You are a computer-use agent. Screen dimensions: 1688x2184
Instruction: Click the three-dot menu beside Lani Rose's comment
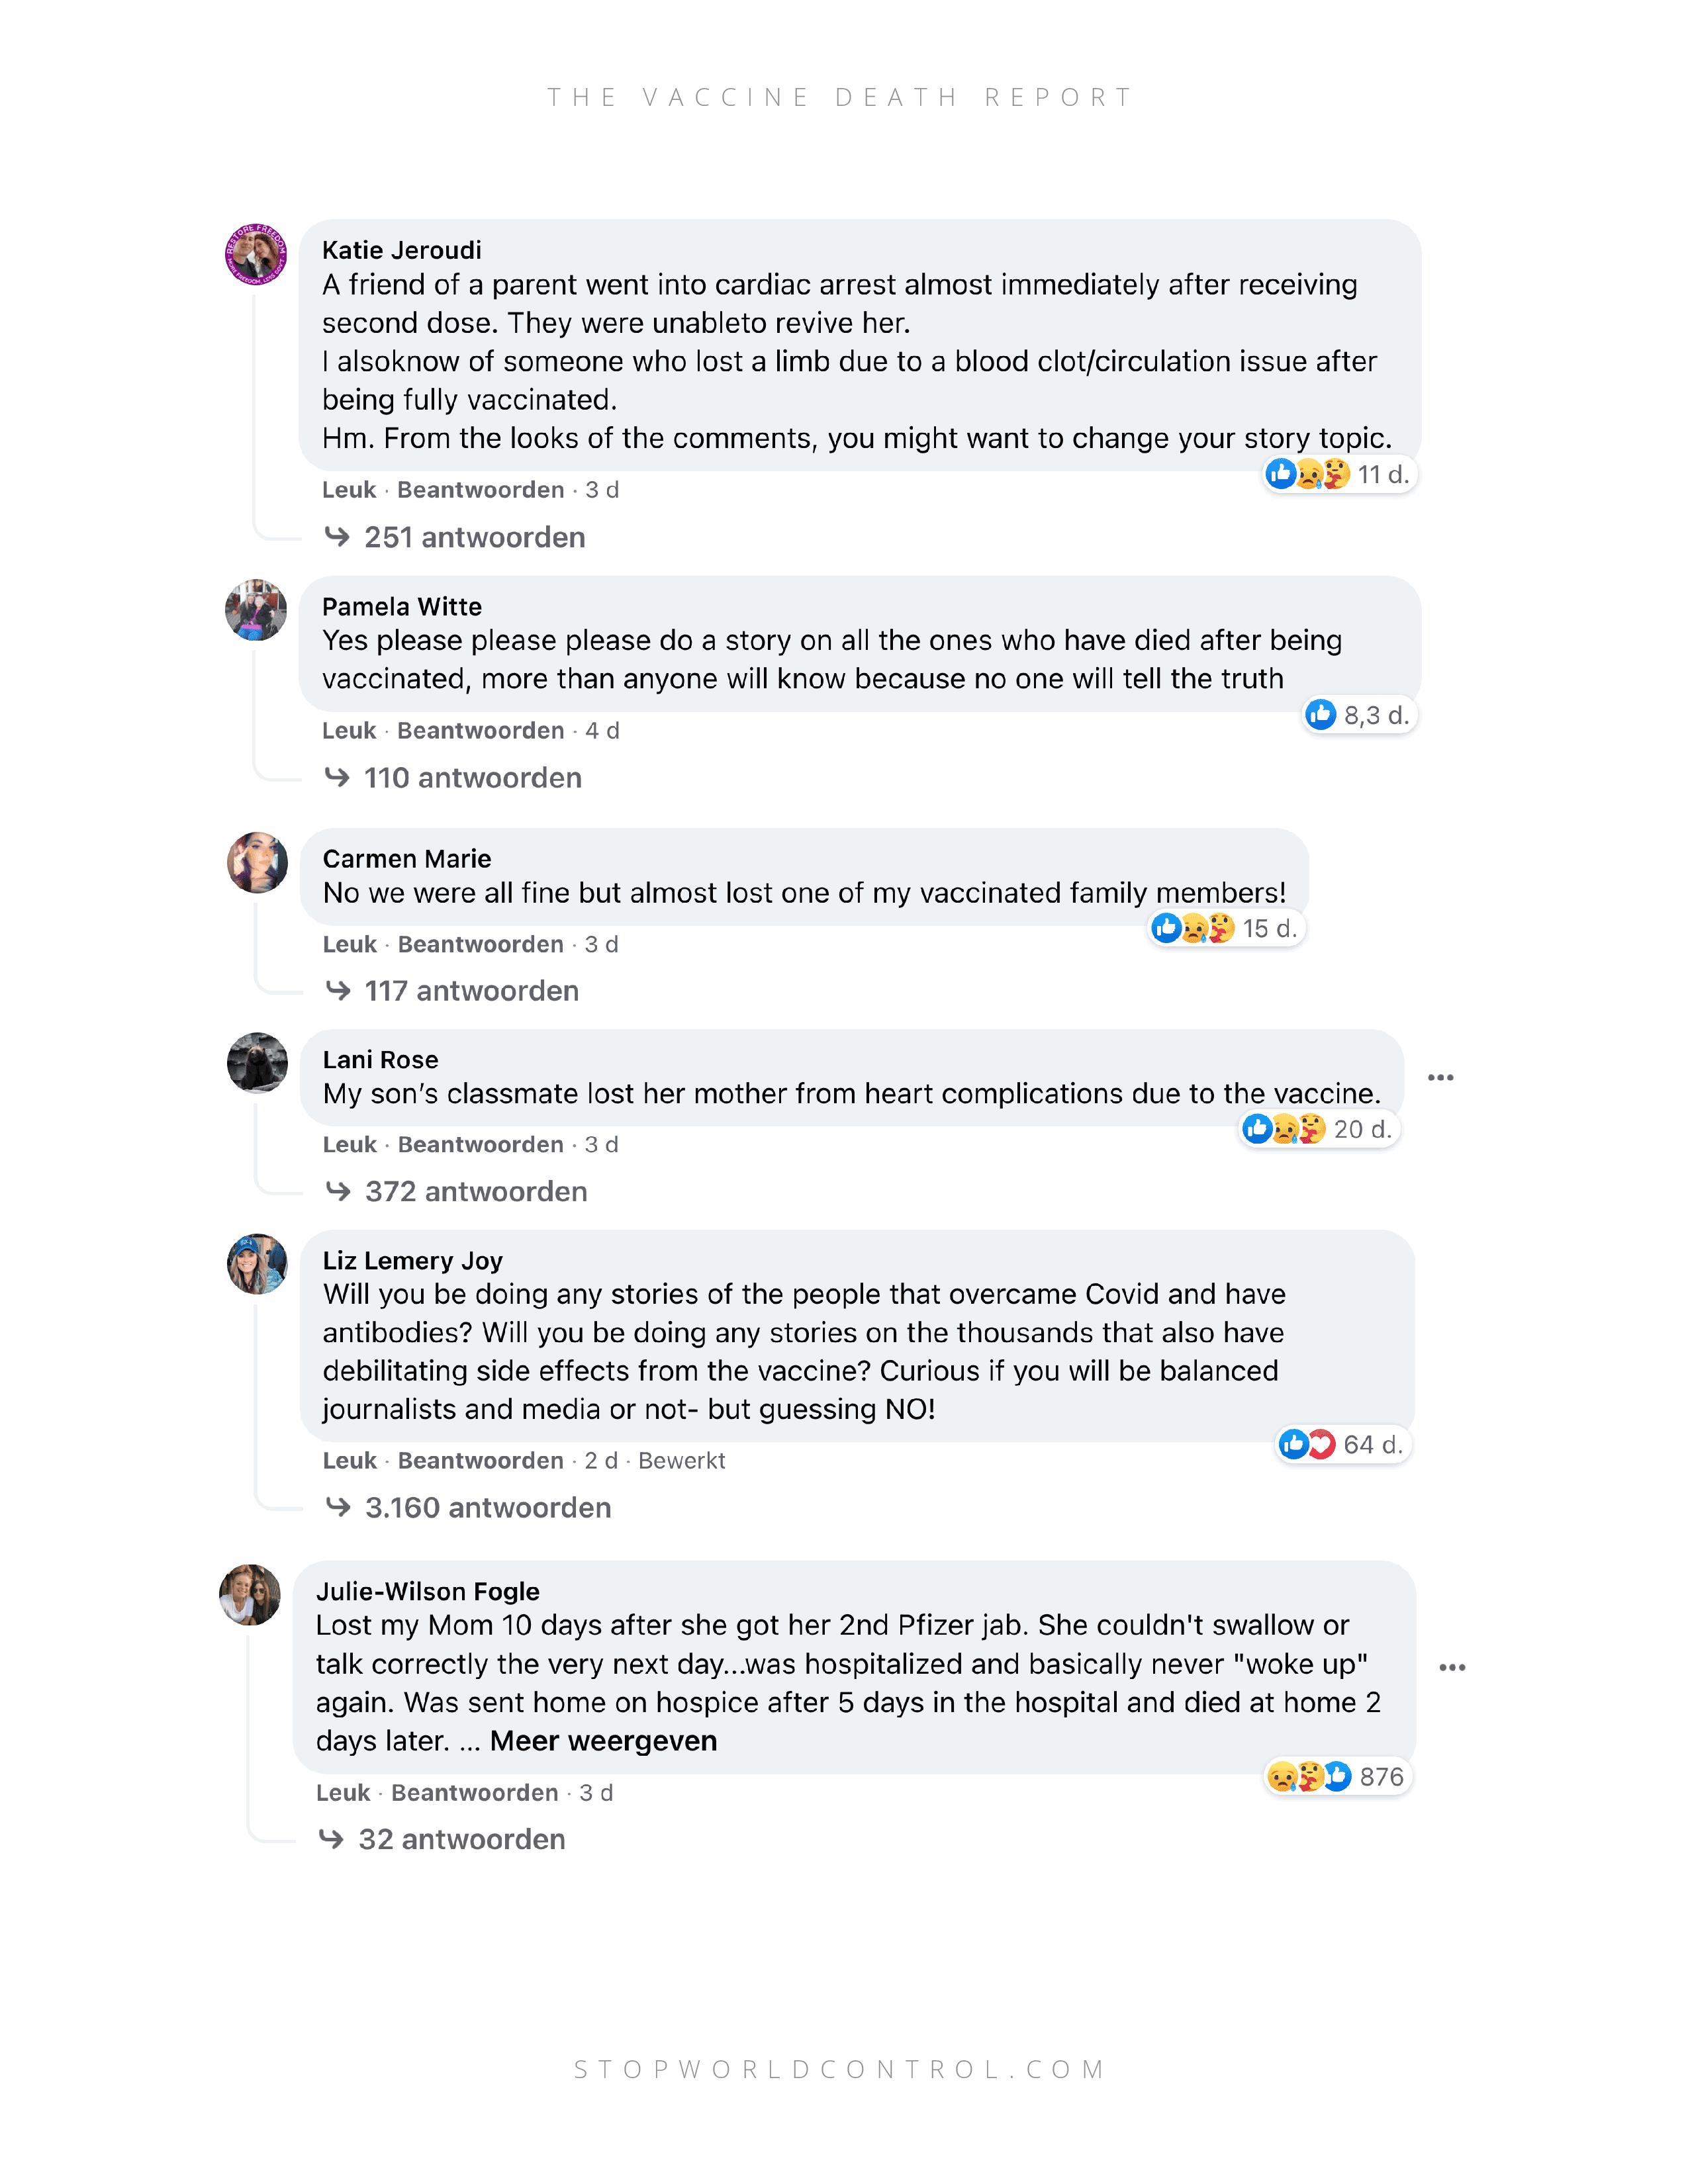pos(1440,1077)
